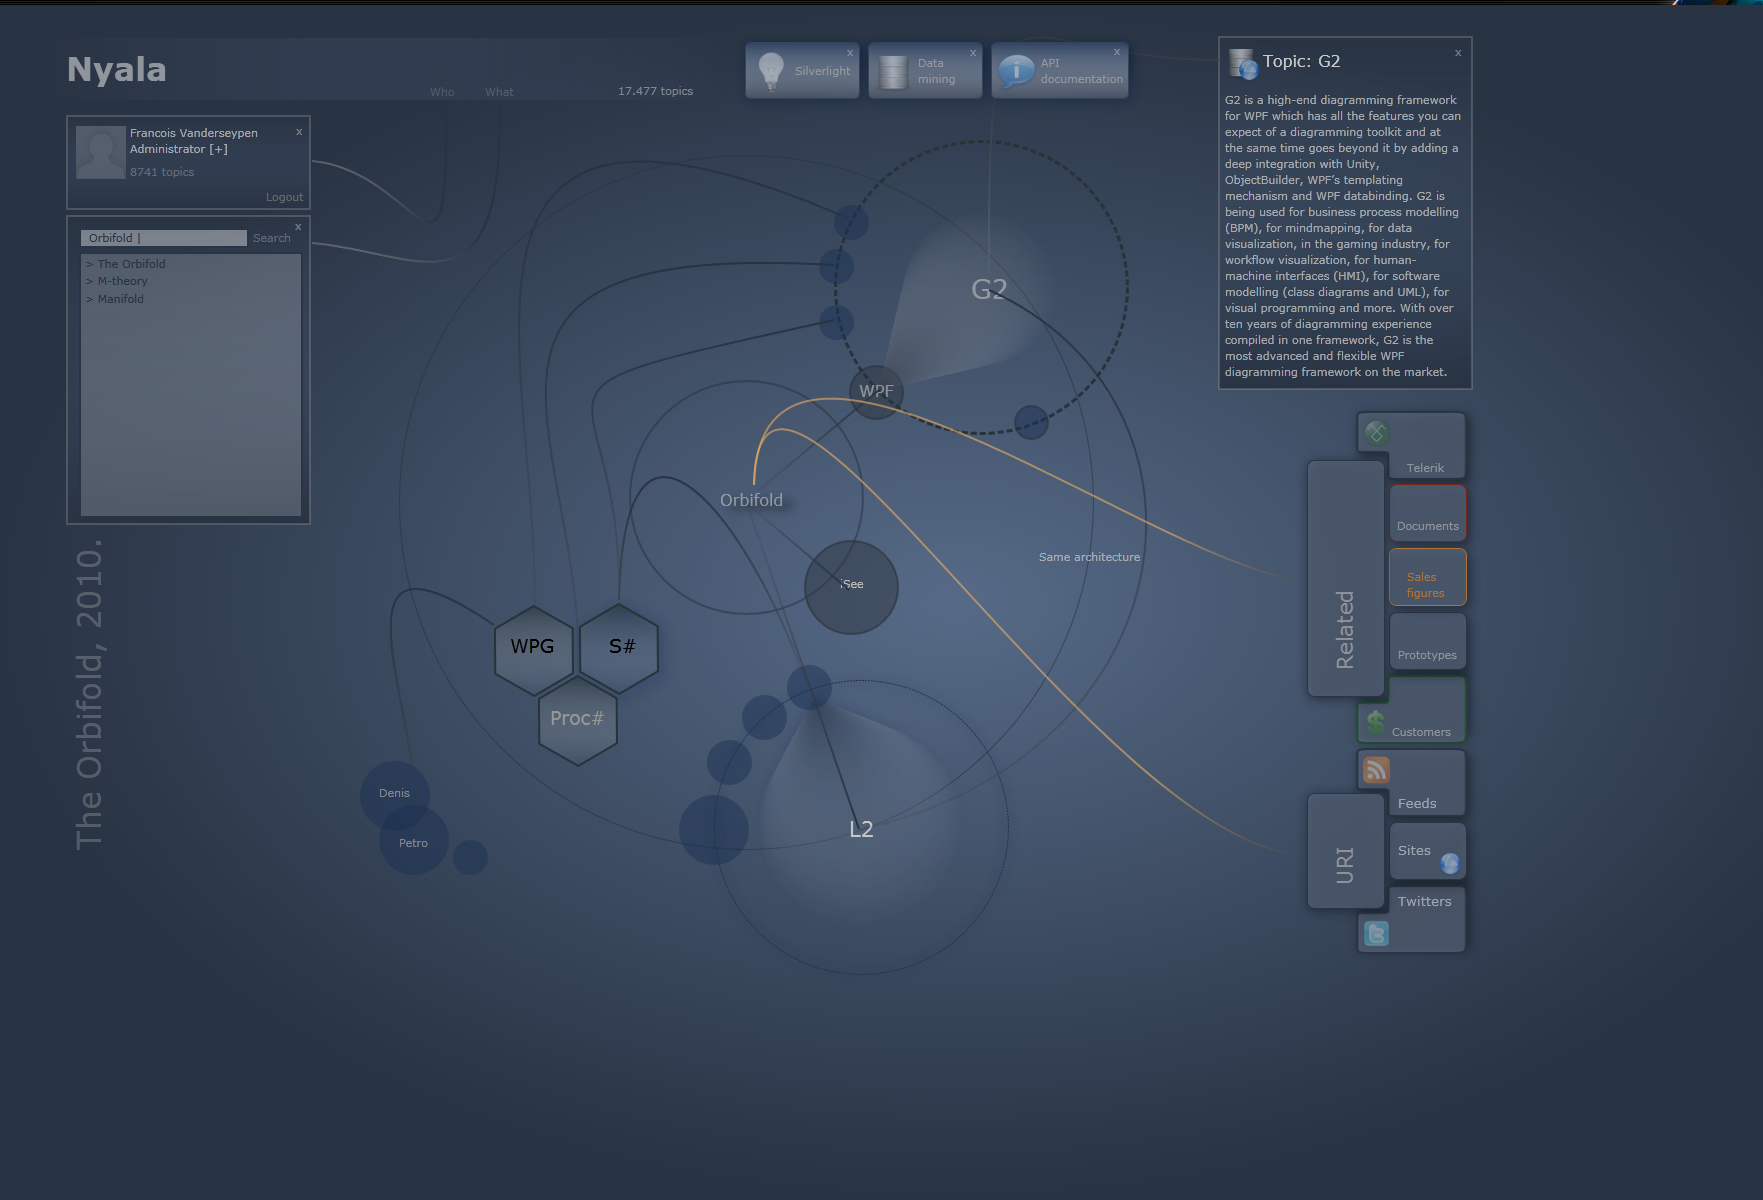The image size is (1763, 1200).
Task: Click the Feeds RSS icon
Action: coord(1376,769)
